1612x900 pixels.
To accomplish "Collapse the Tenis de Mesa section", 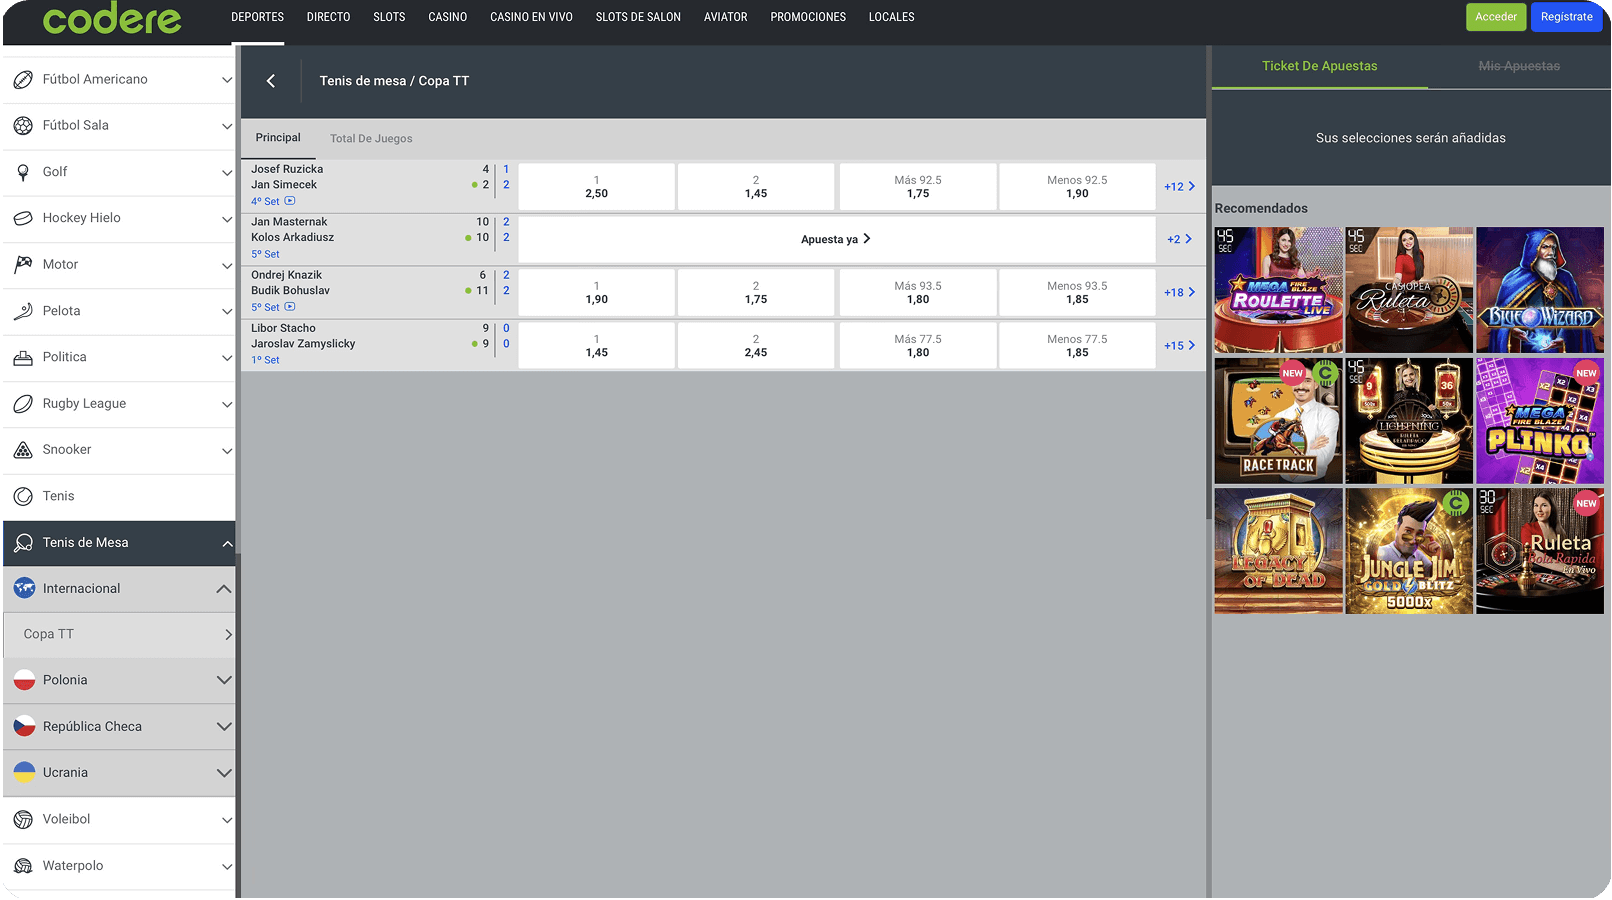I will click(227, 544).
